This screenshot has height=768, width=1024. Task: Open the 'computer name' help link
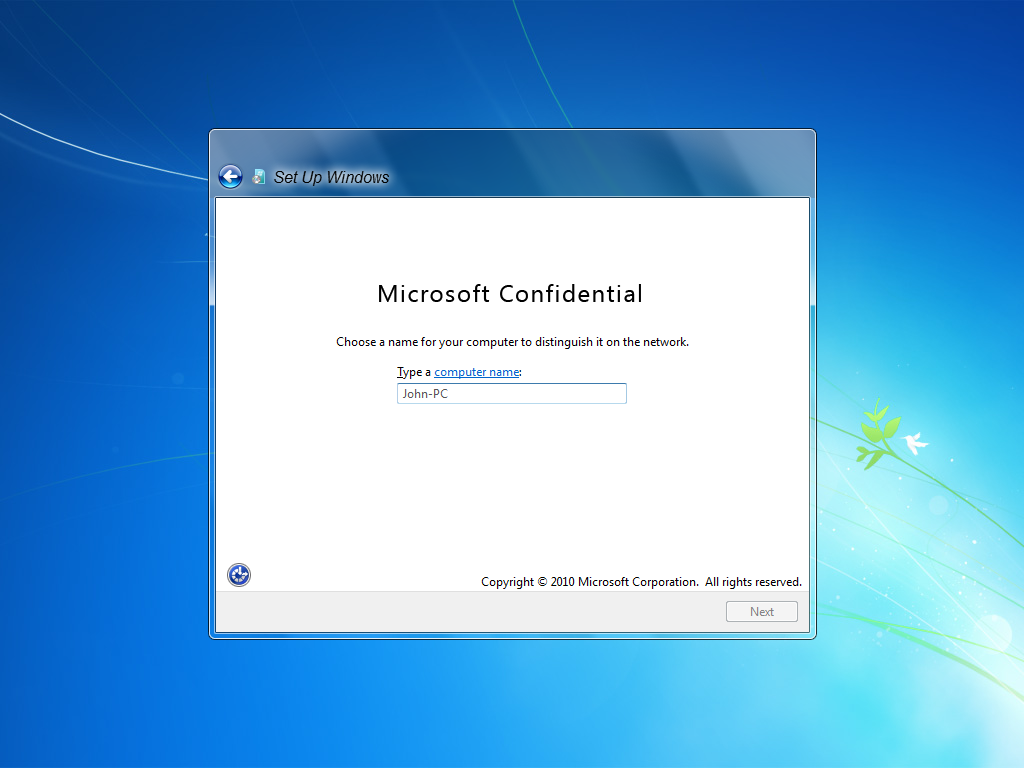click(476, 372)
